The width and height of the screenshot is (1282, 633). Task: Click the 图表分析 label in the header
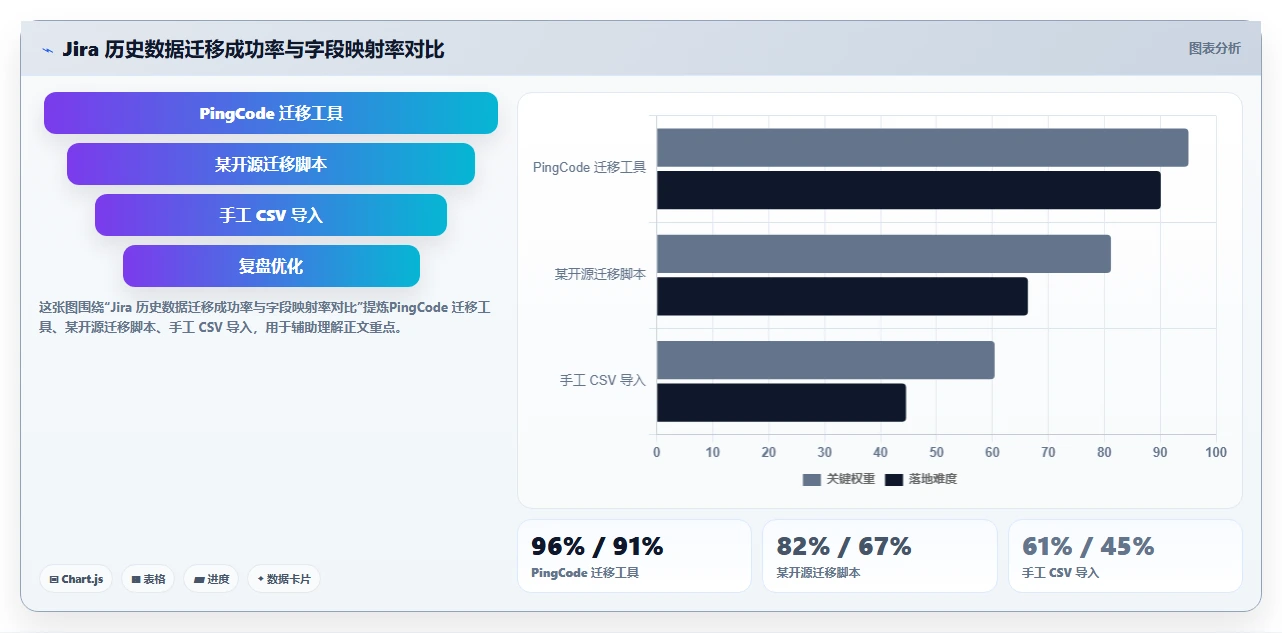click(1214, 49)
